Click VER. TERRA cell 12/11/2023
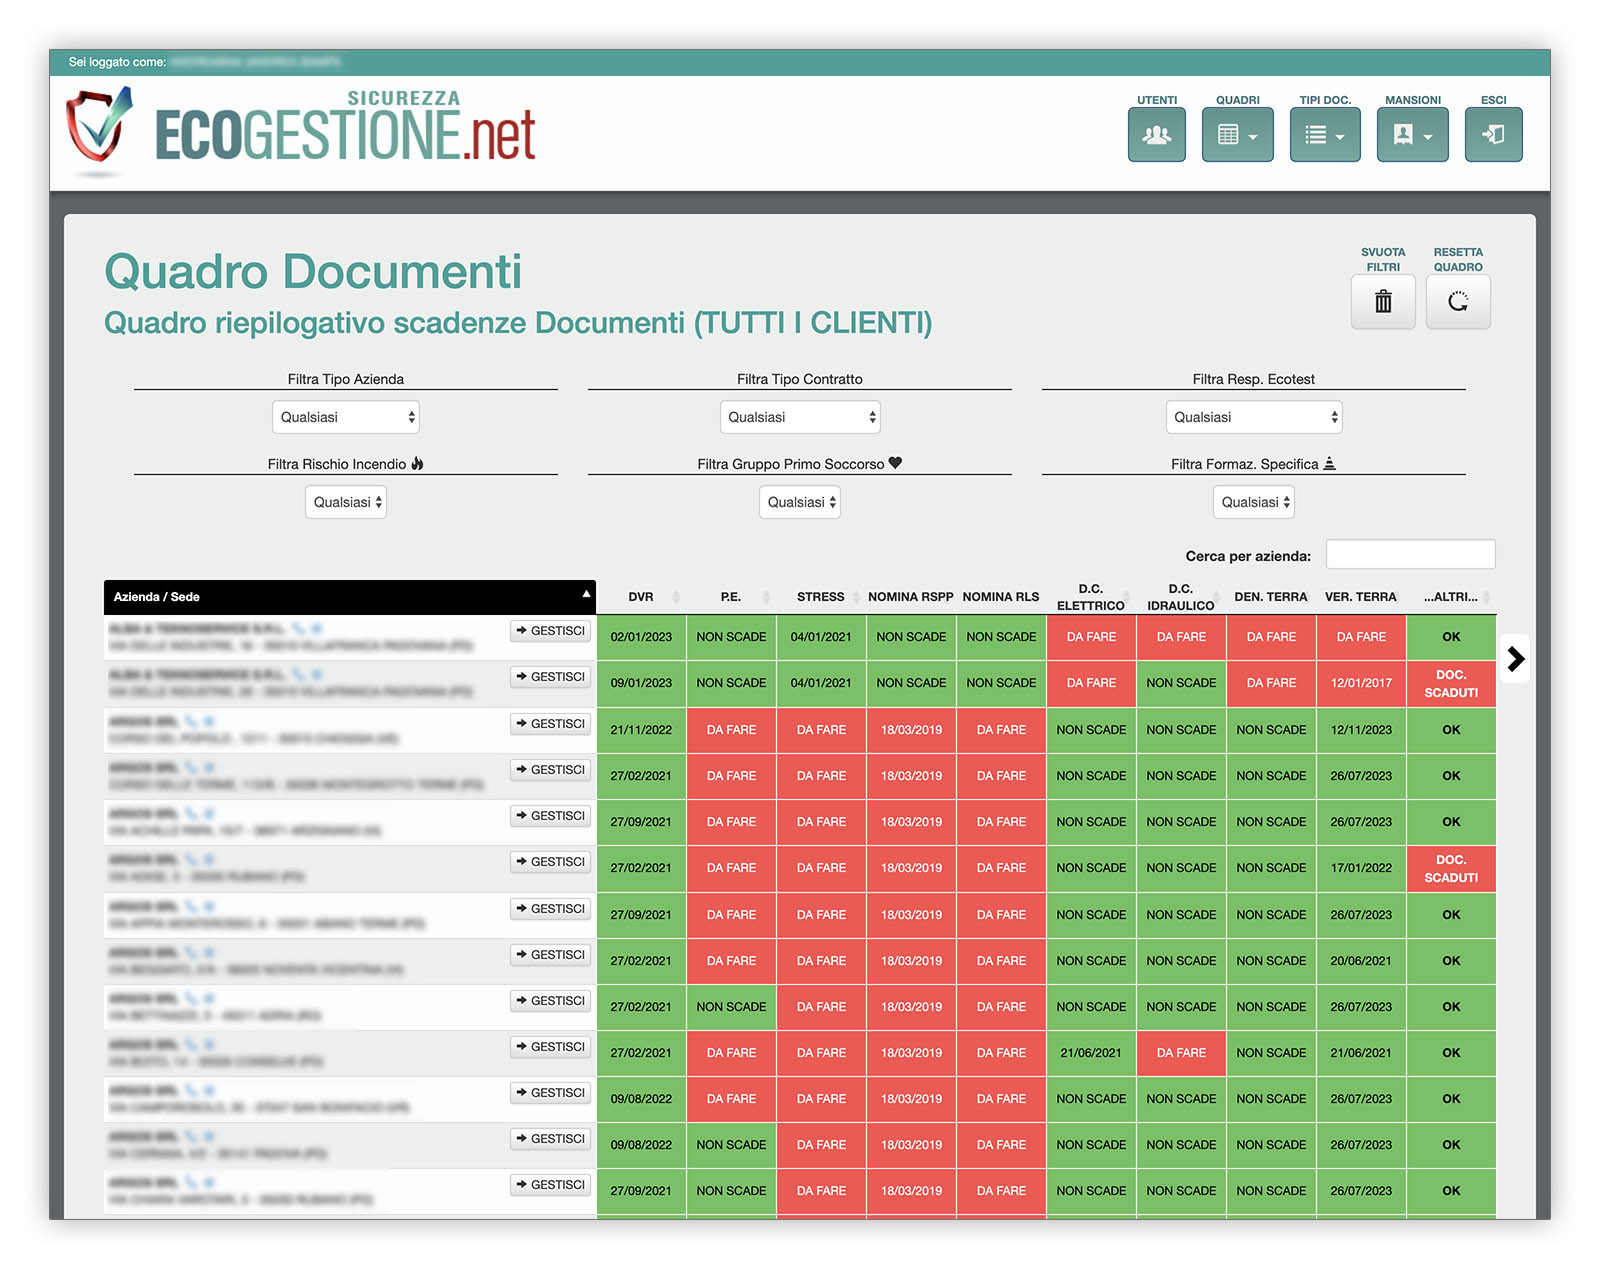1600x1269 pixels. click(1361, 730)
